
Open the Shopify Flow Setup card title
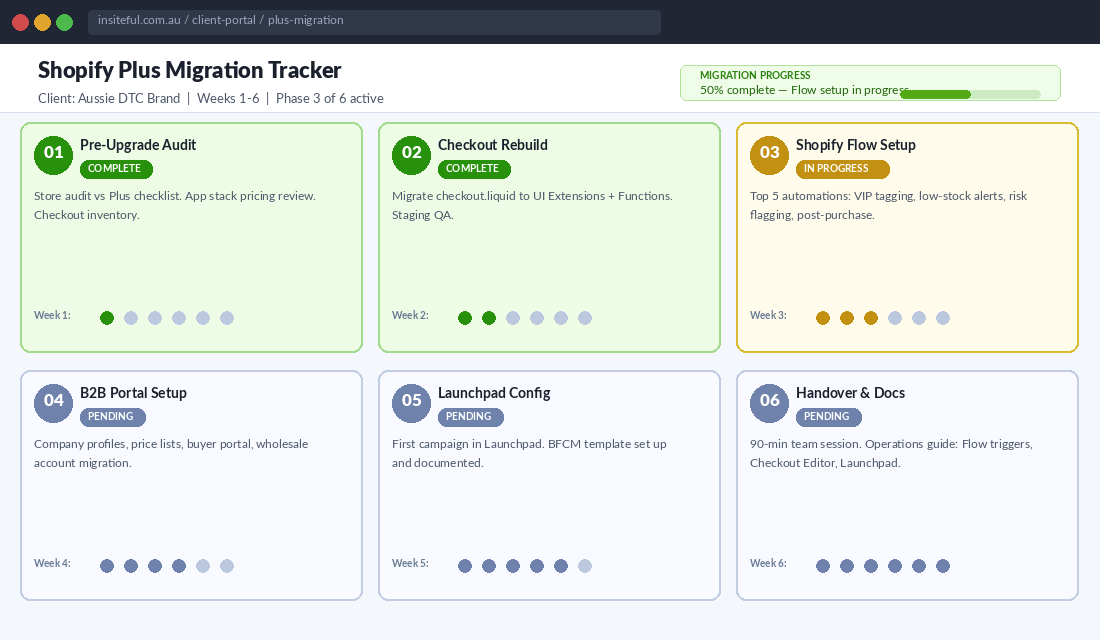point(855,145)
